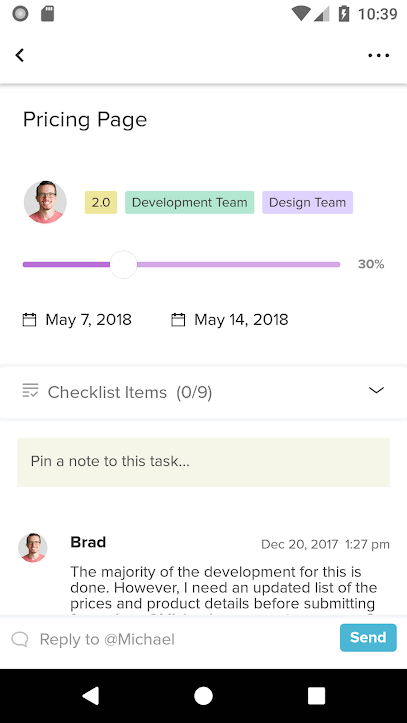
Task: Tap the due date calendar icon
Action: point(178,320)
